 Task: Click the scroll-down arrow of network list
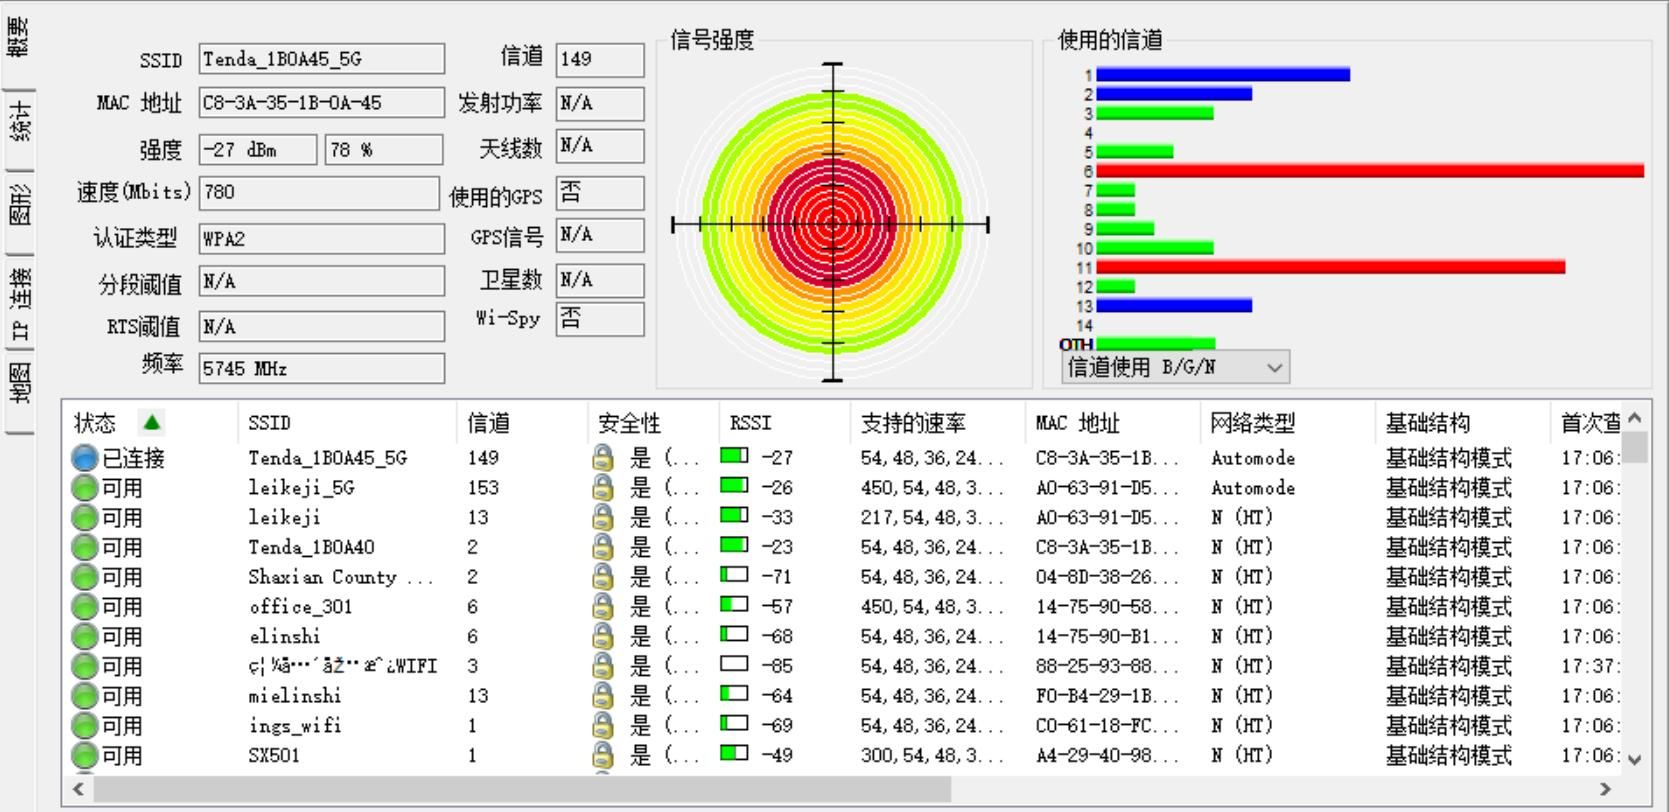pyautogui.click(x=1635, y=759)
